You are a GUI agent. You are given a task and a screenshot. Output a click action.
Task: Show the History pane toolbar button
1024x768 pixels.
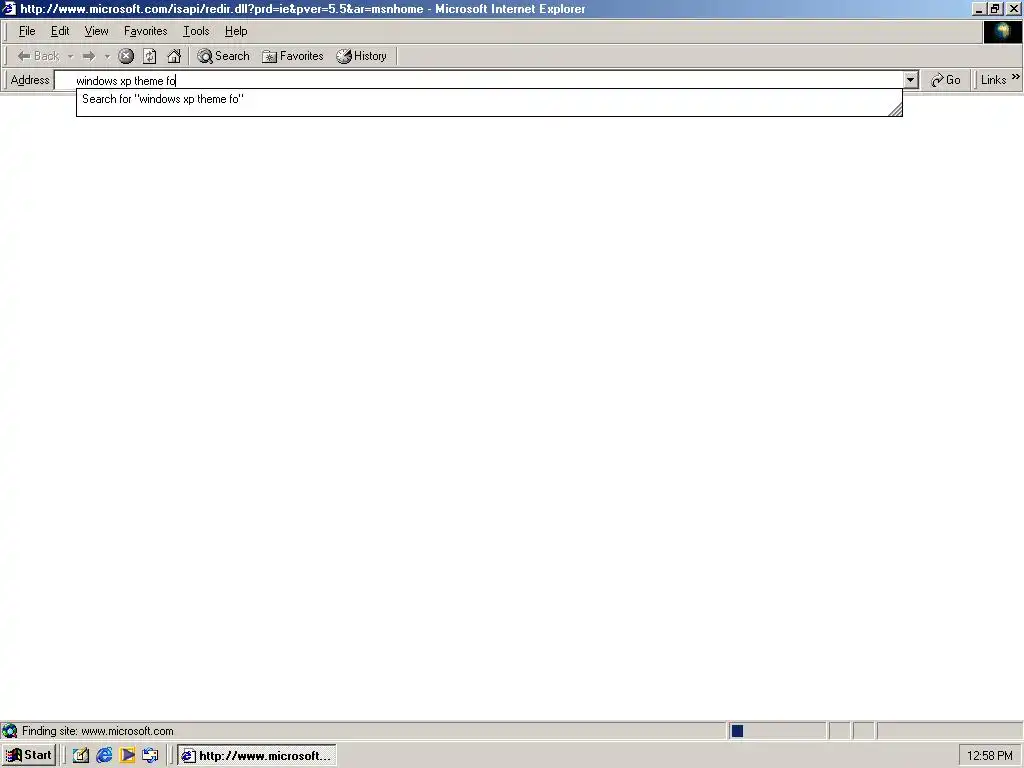click(362, 56)
